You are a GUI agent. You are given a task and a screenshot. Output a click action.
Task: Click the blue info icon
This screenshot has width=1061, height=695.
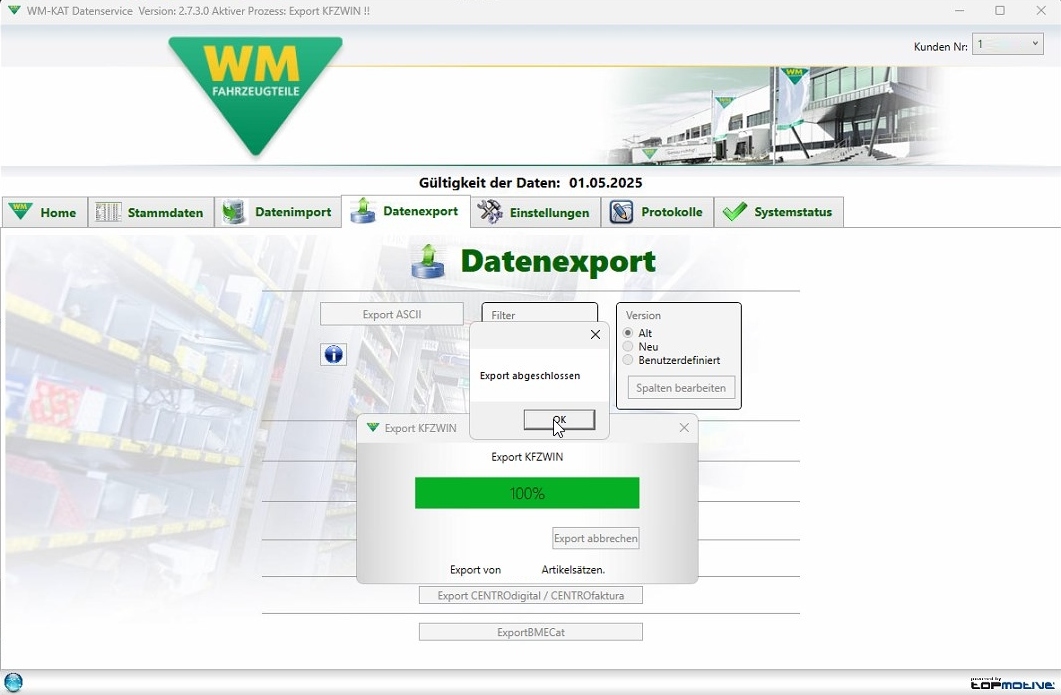tap(333, 354)
